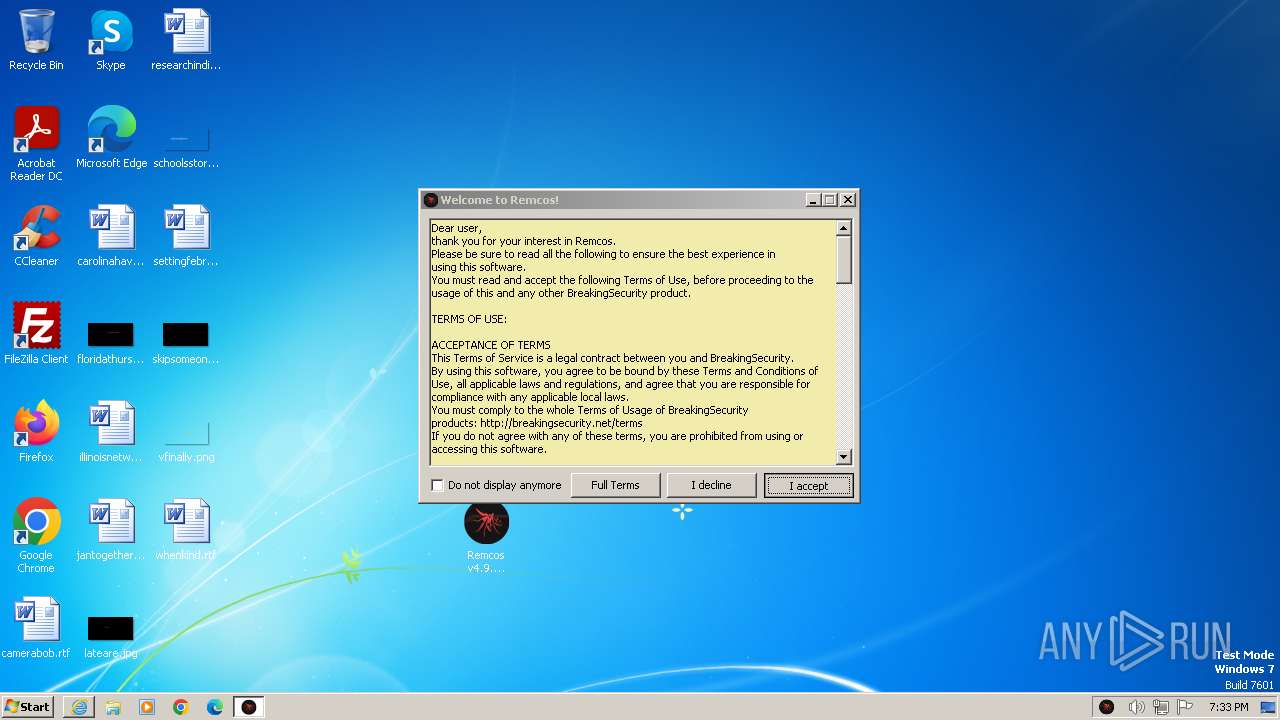Launch Microsoft Edge desktop shortcut
Image resolution: width=1280 pixels, height=720 pixels.
(x=111, y=138)
